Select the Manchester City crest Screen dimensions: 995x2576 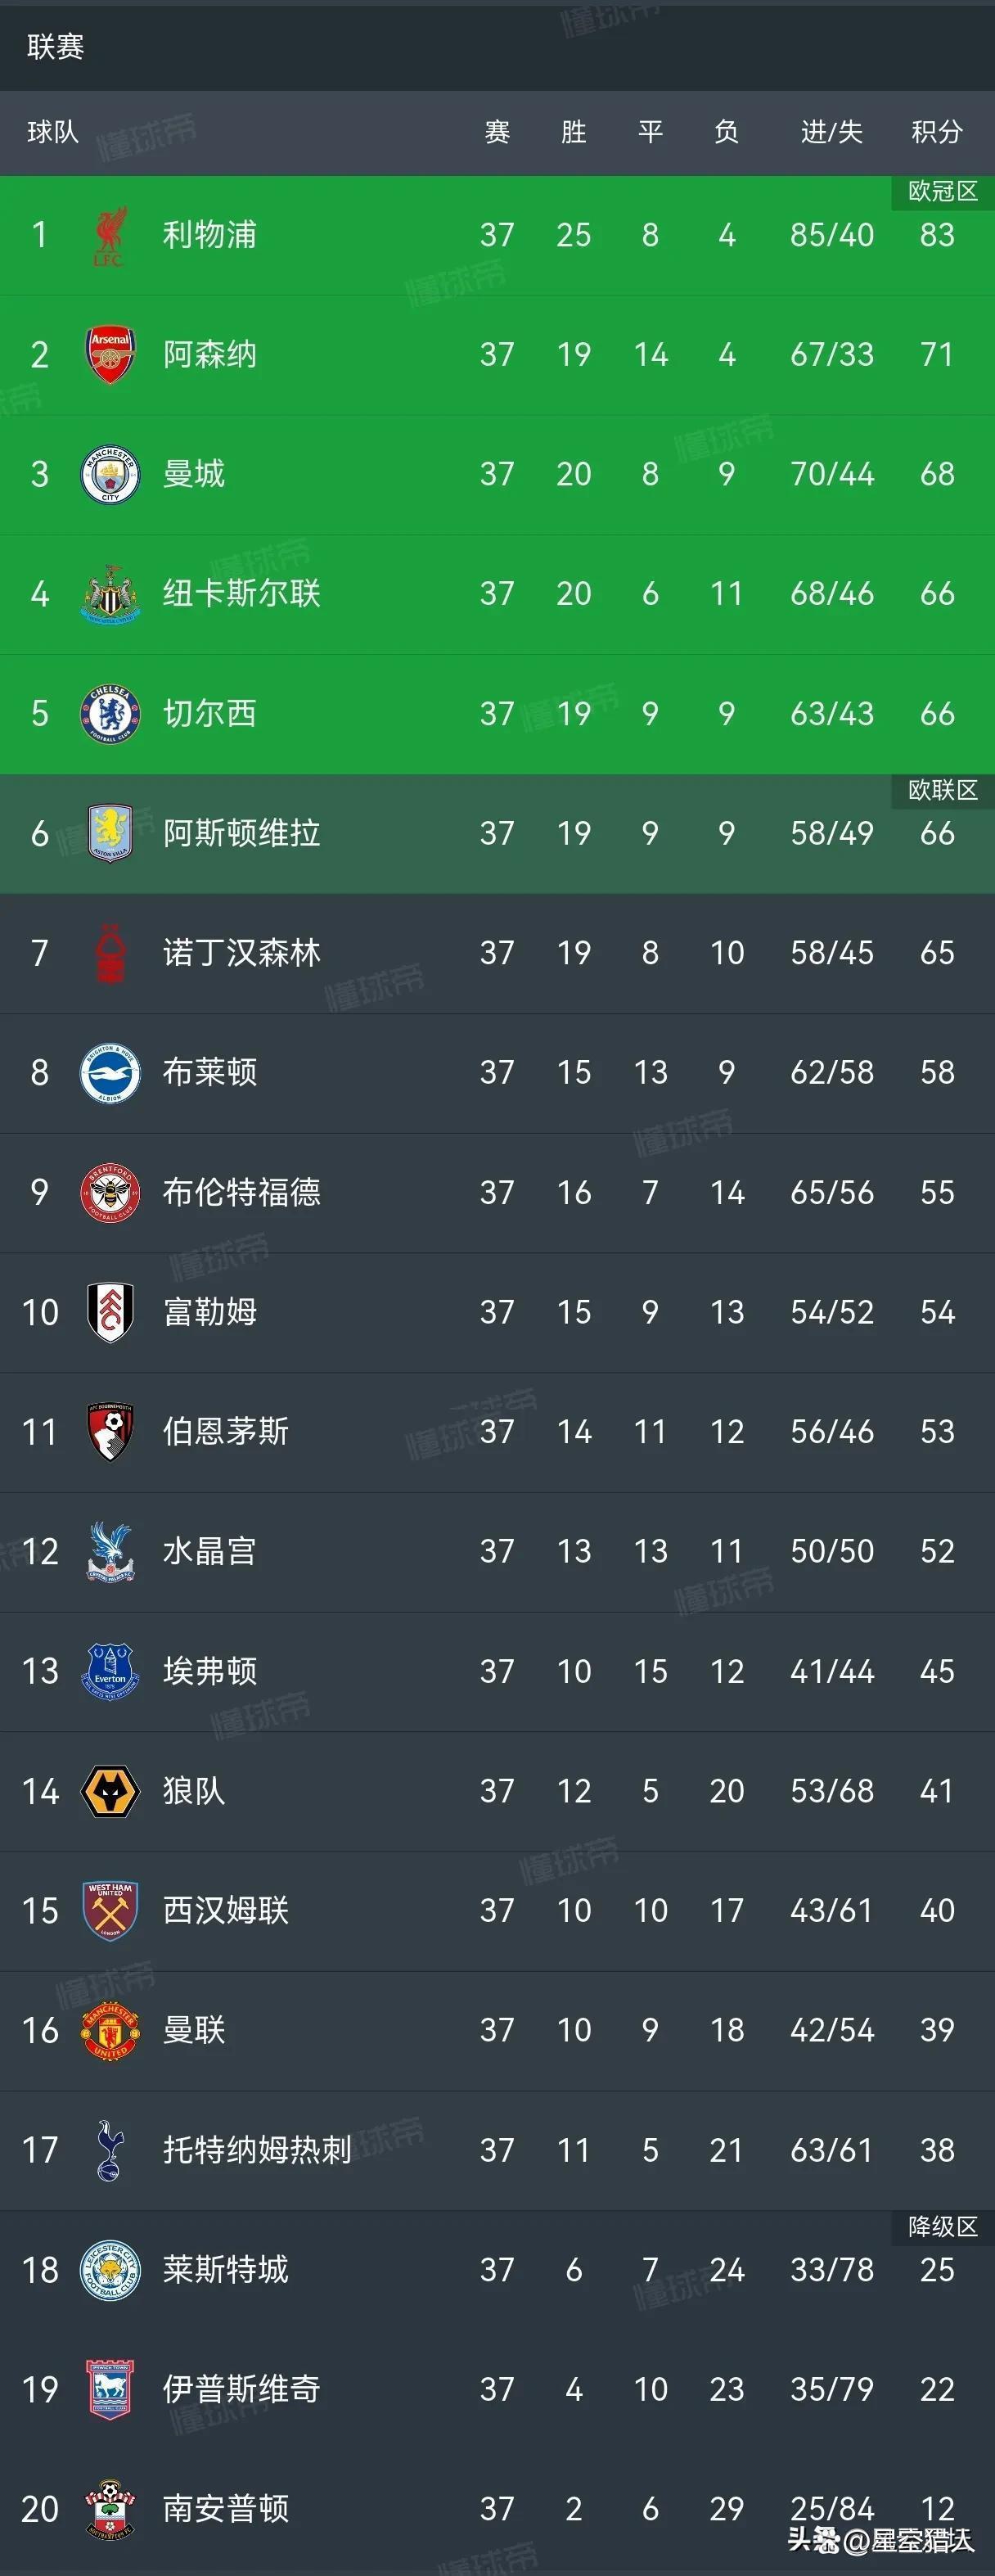point(110,474)
